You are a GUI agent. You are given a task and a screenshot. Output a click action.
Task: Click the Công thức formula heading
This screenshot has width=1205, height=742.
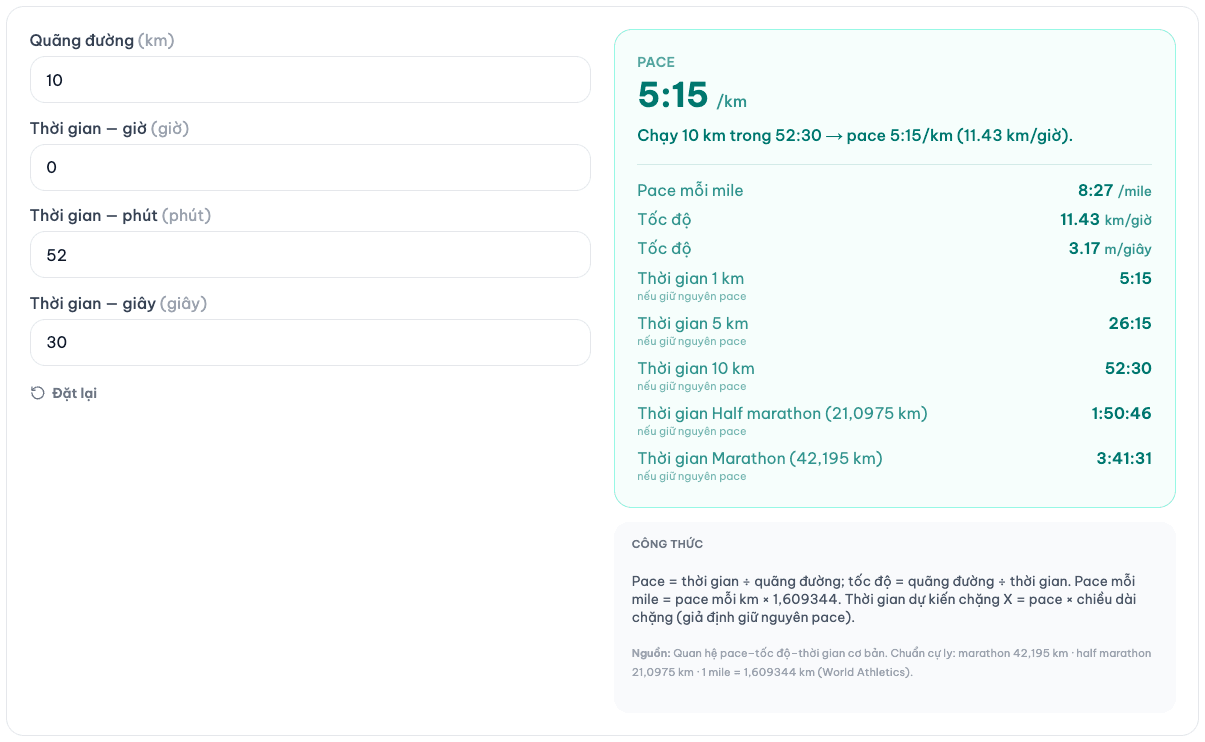click(x=667, y=544)
